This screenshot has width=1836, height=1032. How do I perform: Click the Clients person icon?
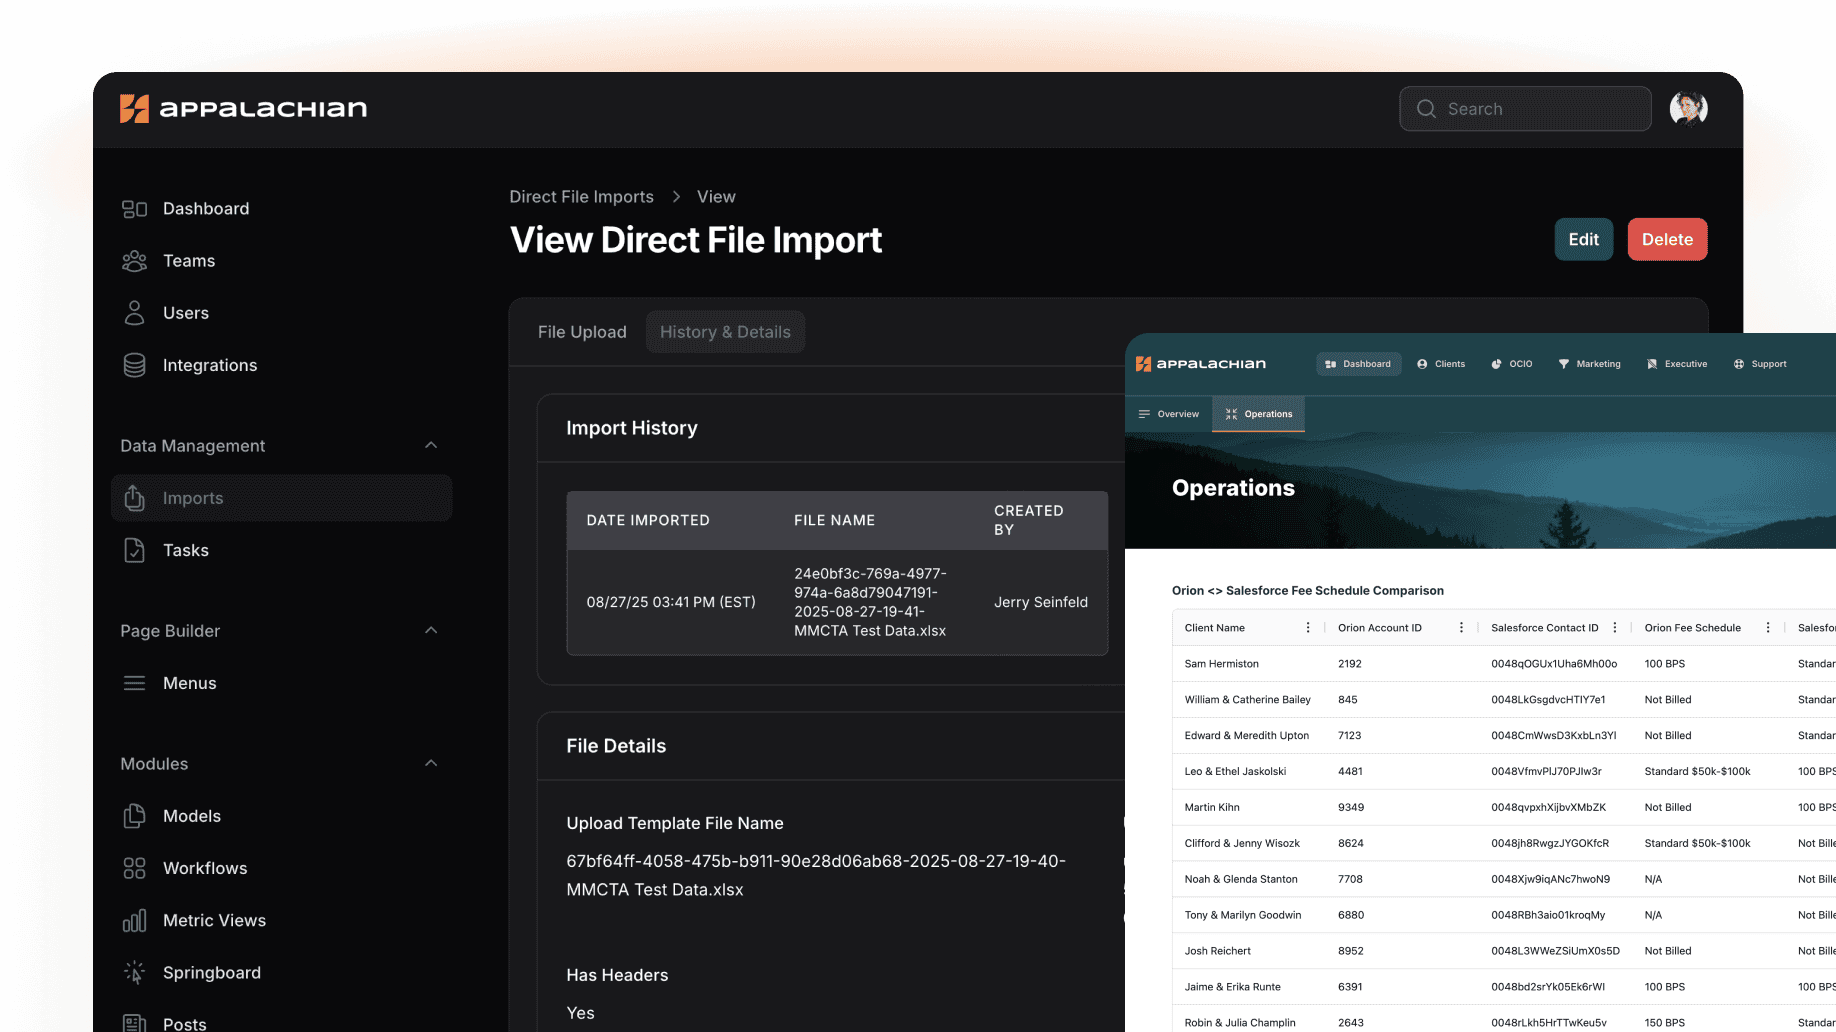[1422, 364]
